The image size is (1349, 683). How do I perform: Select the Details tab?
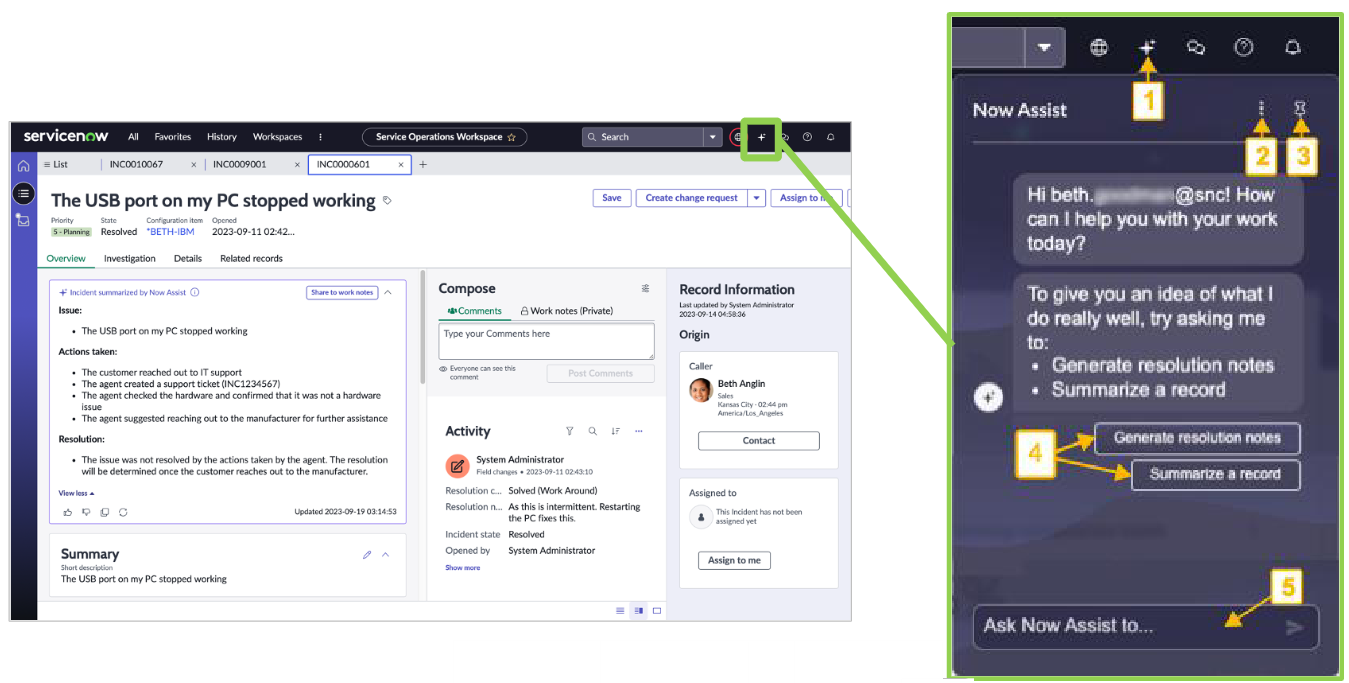[188, 258]
